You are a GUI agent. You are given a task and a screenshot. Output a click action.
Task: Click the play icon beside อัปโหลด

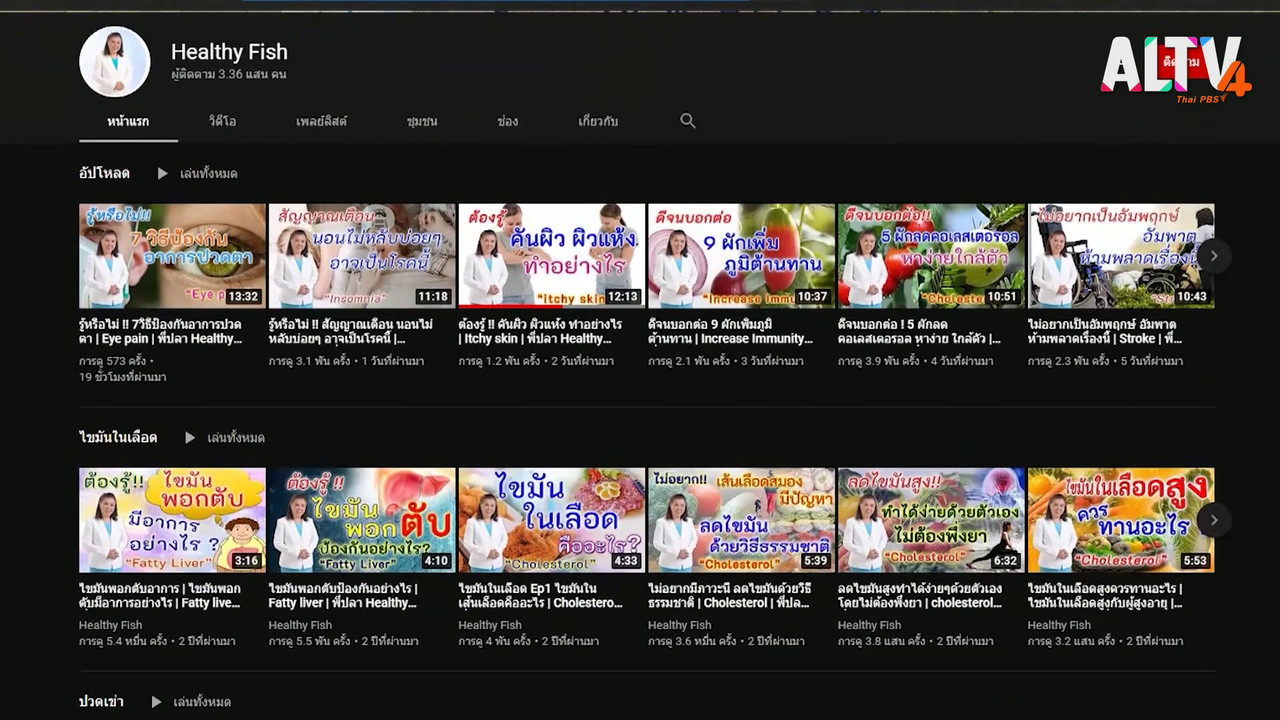[162, 173]
